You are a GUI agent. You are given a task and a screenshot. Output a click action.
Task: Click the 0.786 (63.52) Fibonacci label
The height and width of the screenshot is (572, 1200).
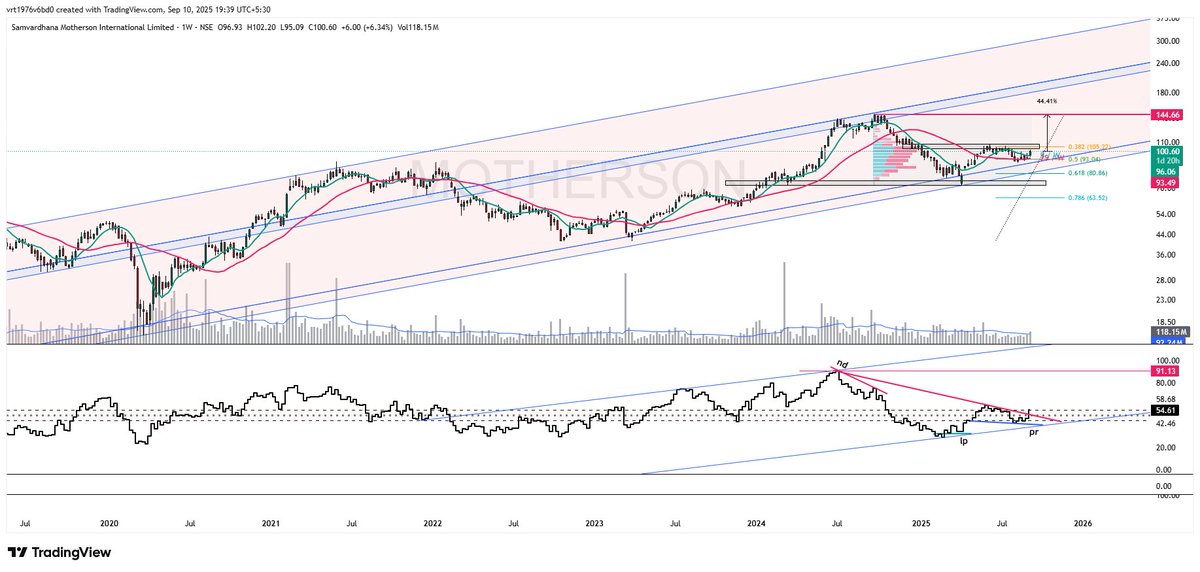1087,198
